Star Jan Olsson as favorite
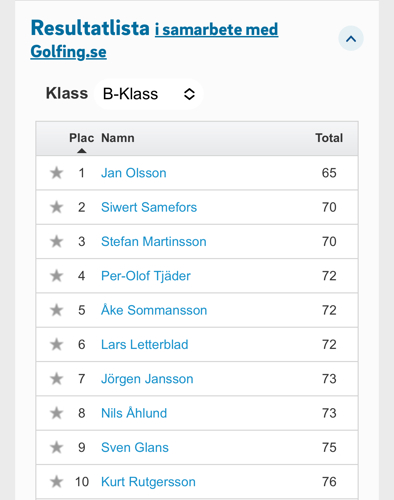The width and height of the screenshot is (394, 500). [56, 173]
